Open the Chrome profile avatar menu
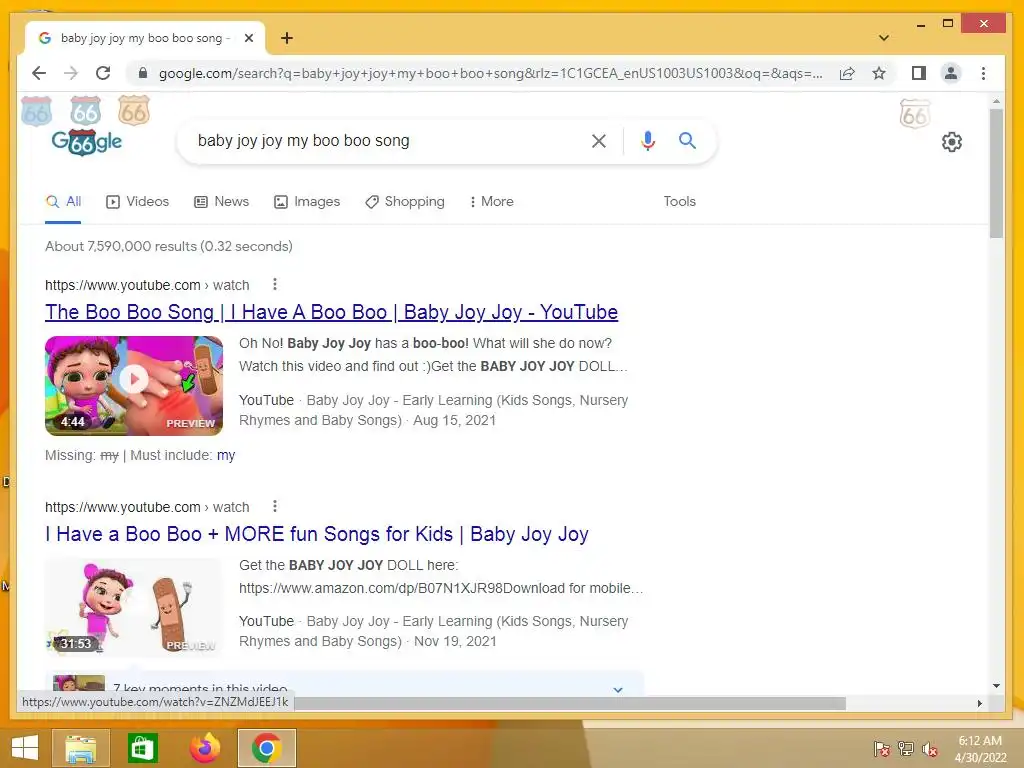Image resolution: width=1024 pixels, height=768 pixels. 951,73
